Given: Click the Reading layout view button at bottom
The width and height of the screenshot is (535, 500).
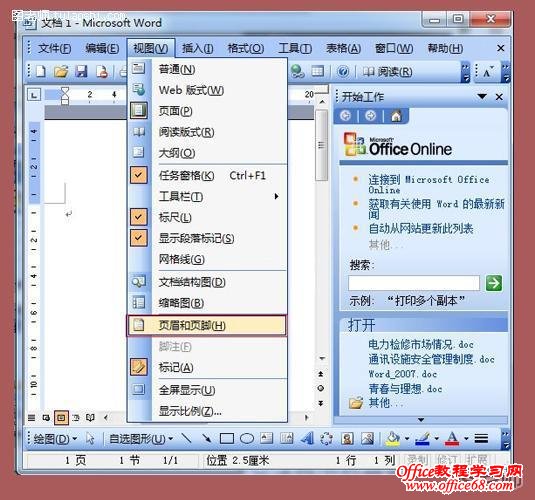Looking at the screenshot, I should 90,417.
